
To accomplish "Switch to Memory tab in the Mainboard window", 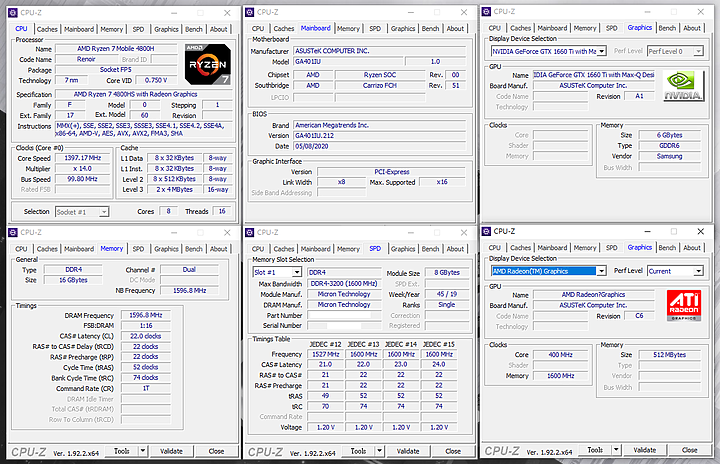I will [349, 28].
